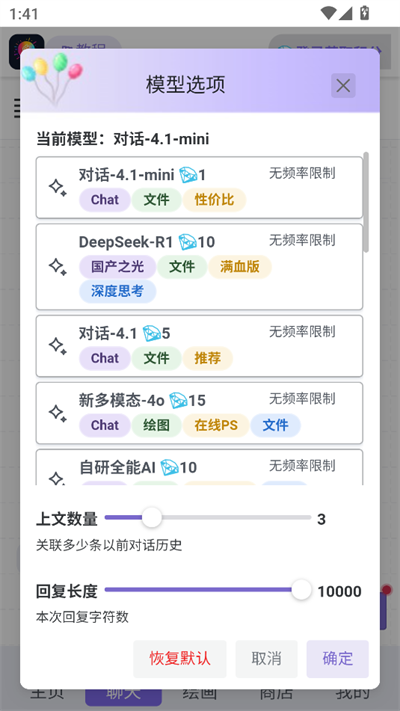Viewport: 400px width, 711px height.
Task: Close the 模型选项 dialog with X icon
Action: (343, 85)
